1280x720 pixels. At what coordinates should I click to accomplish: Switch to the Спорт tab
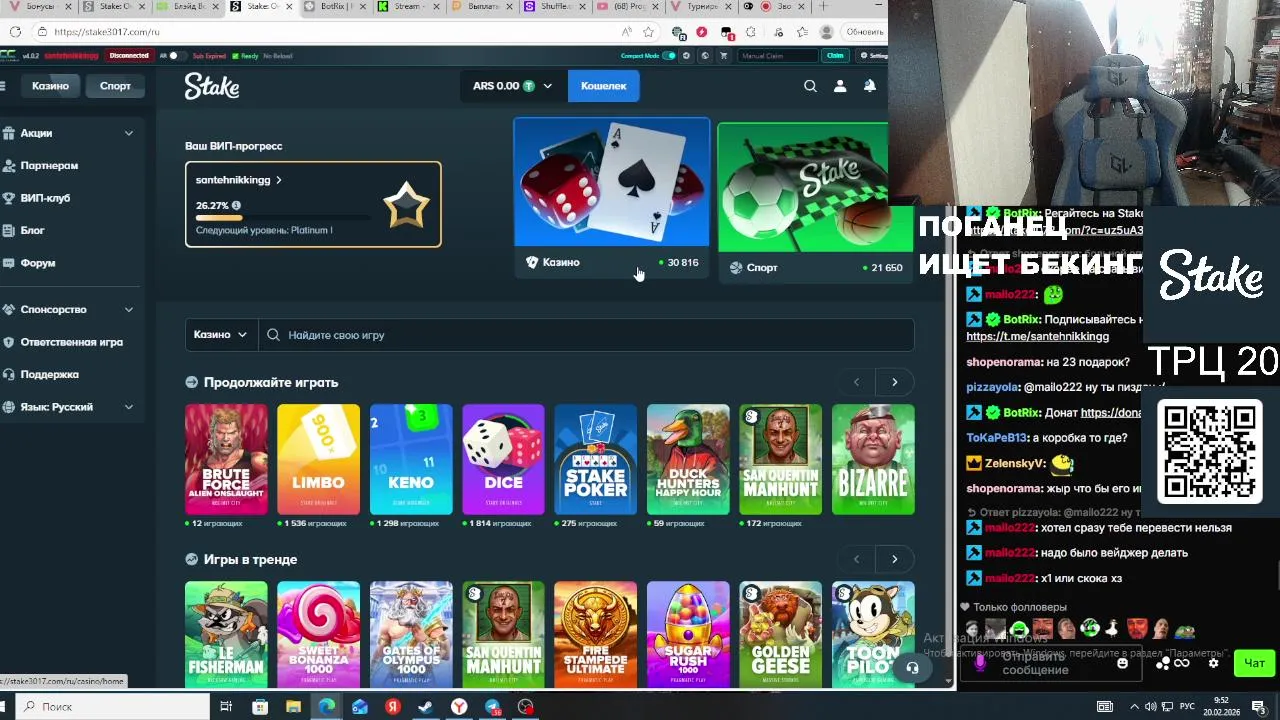115,86
